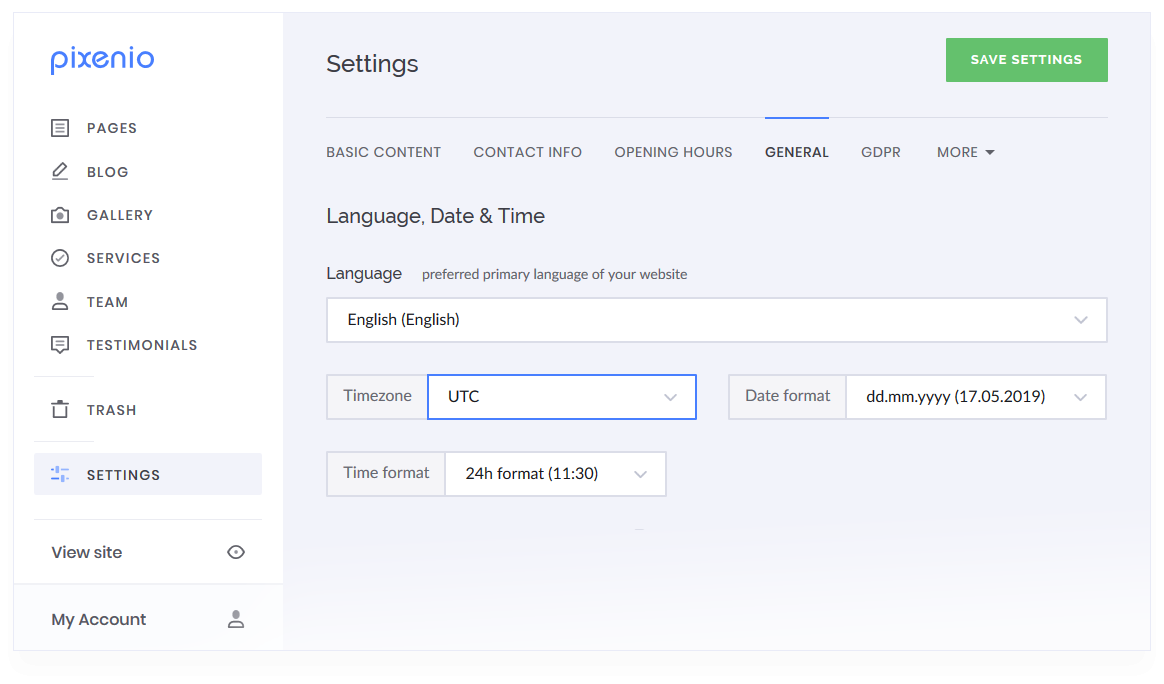Open the Date format dropdown
The height and width of the screenshot is (684, 1164).
click(x=976, y=397)
